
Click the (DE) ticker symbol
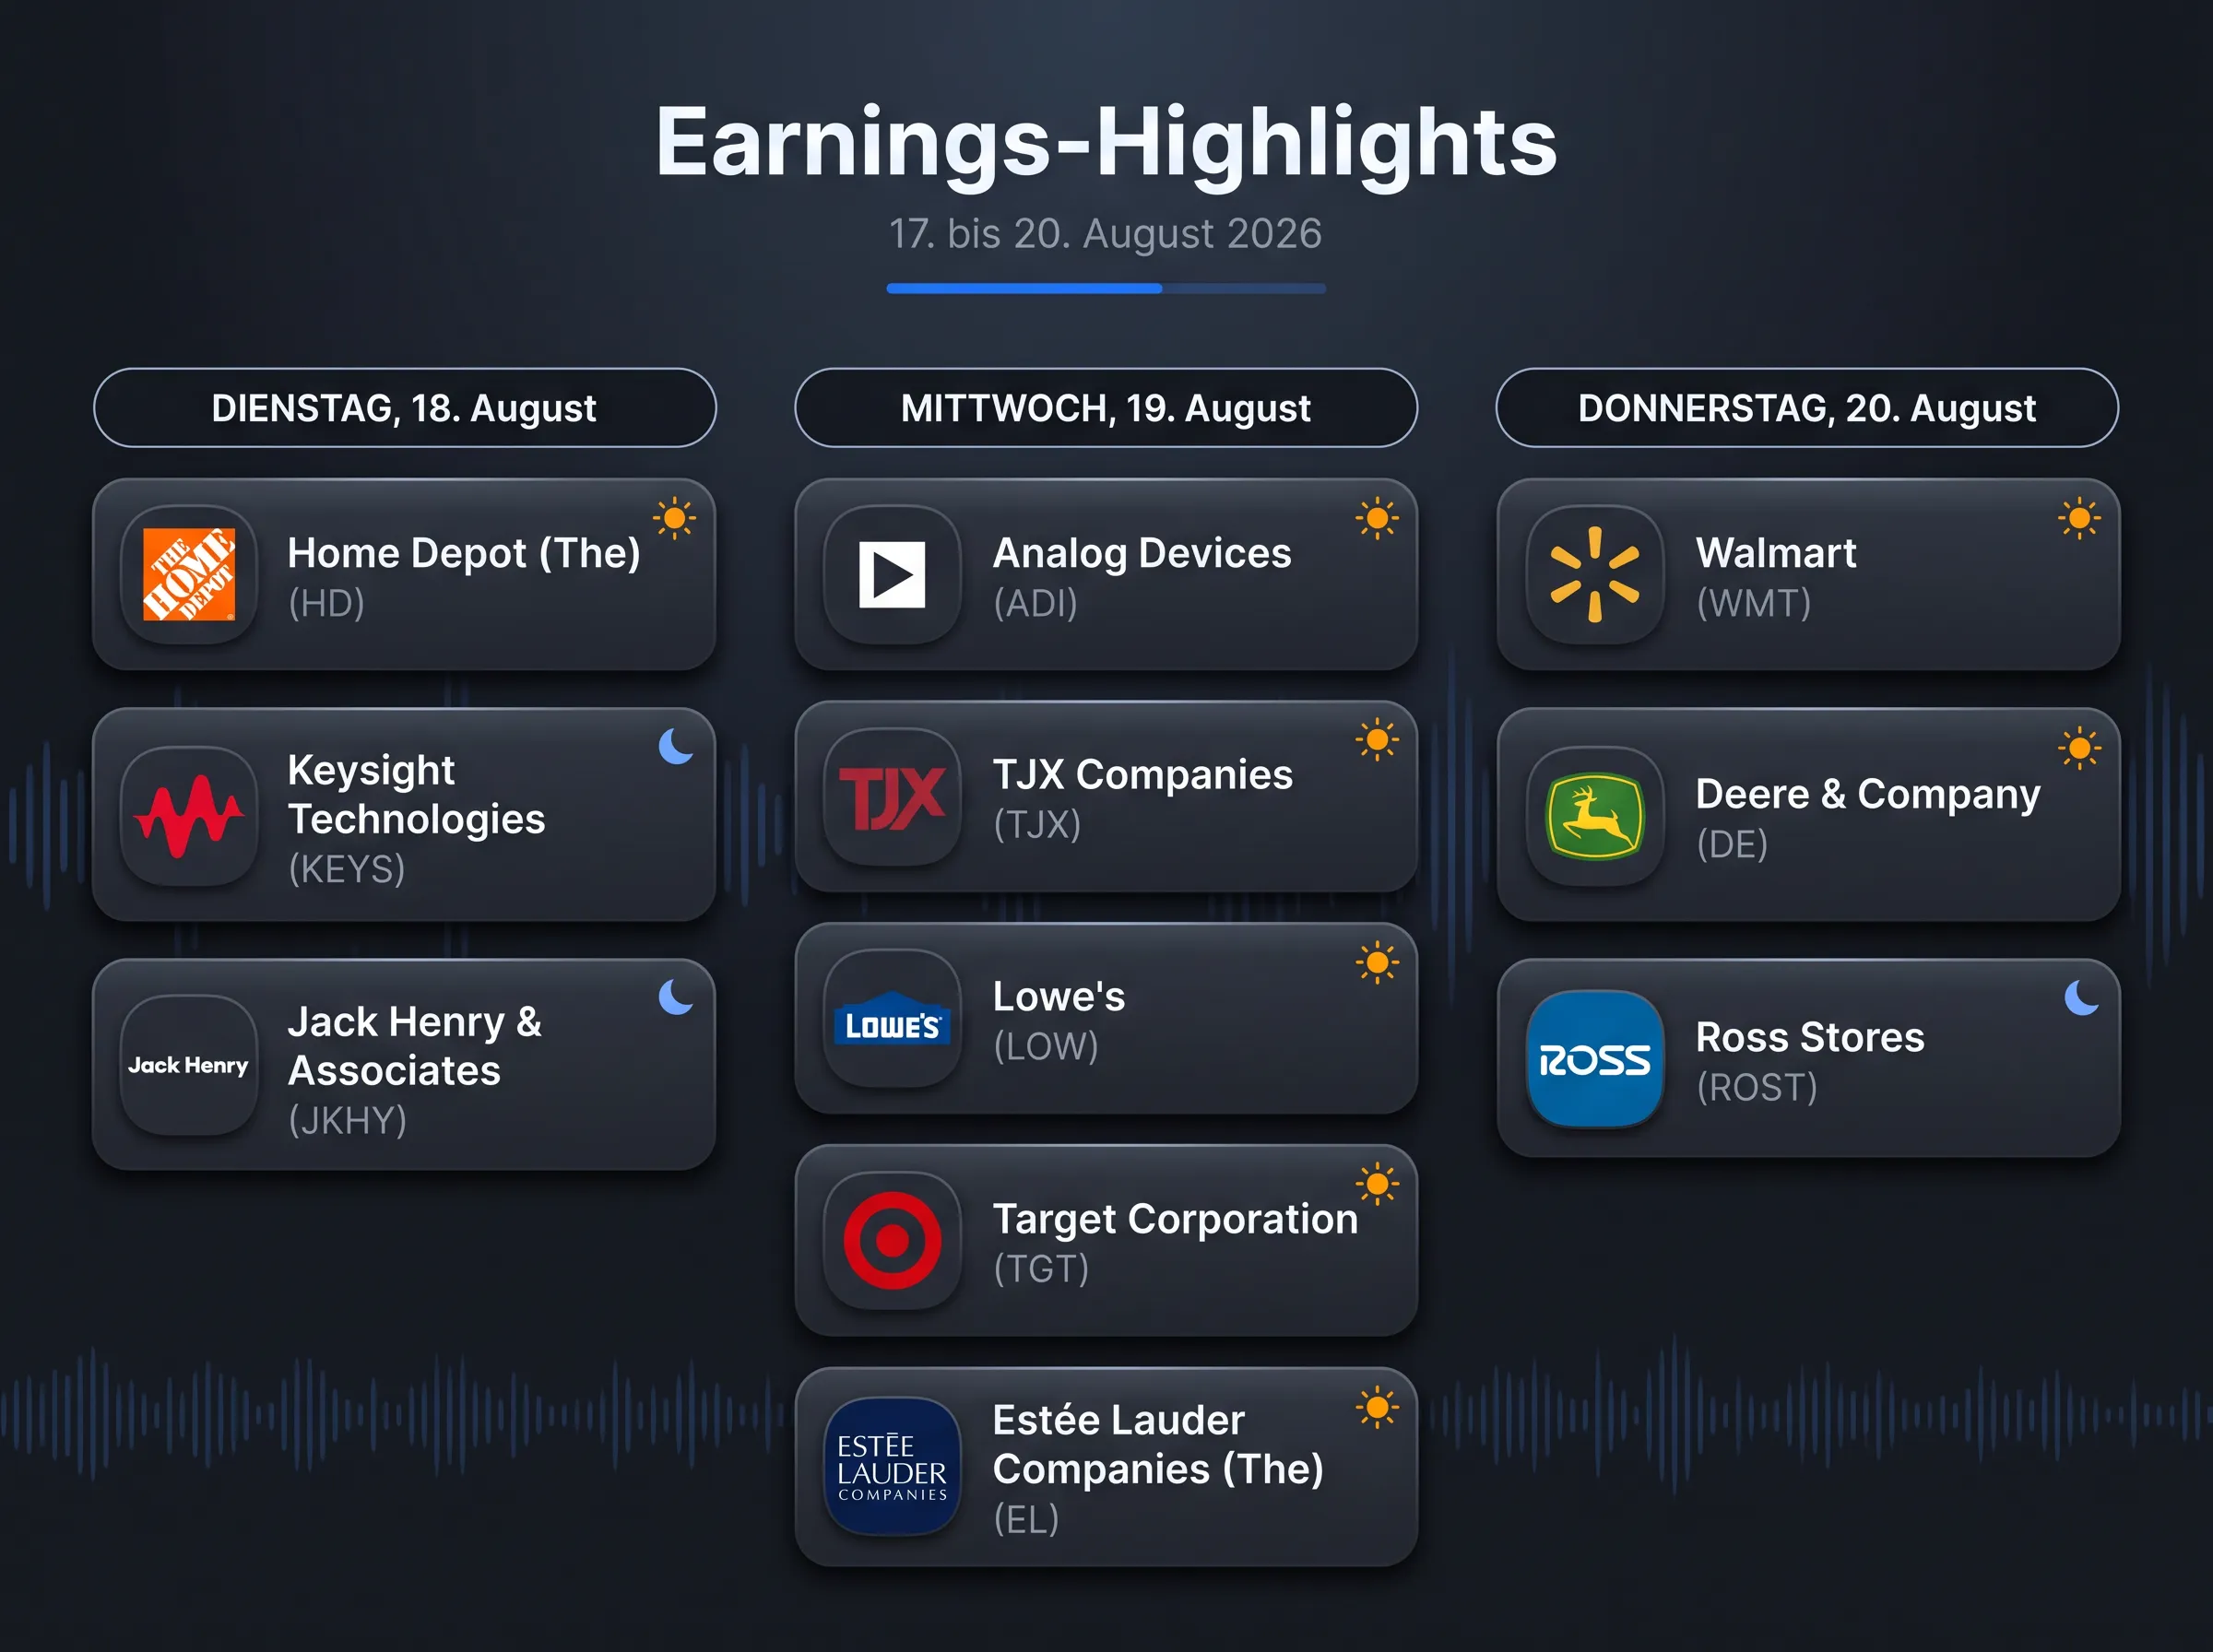(1732, 845)
